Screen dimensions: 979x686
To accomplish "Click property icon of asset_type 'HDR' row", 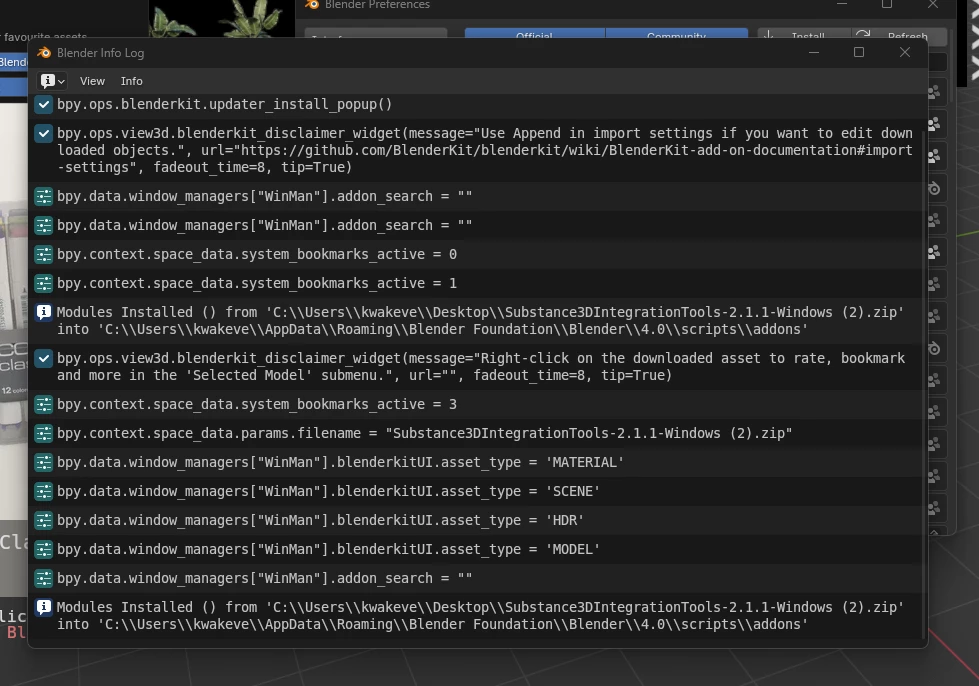I will [44, 521].
